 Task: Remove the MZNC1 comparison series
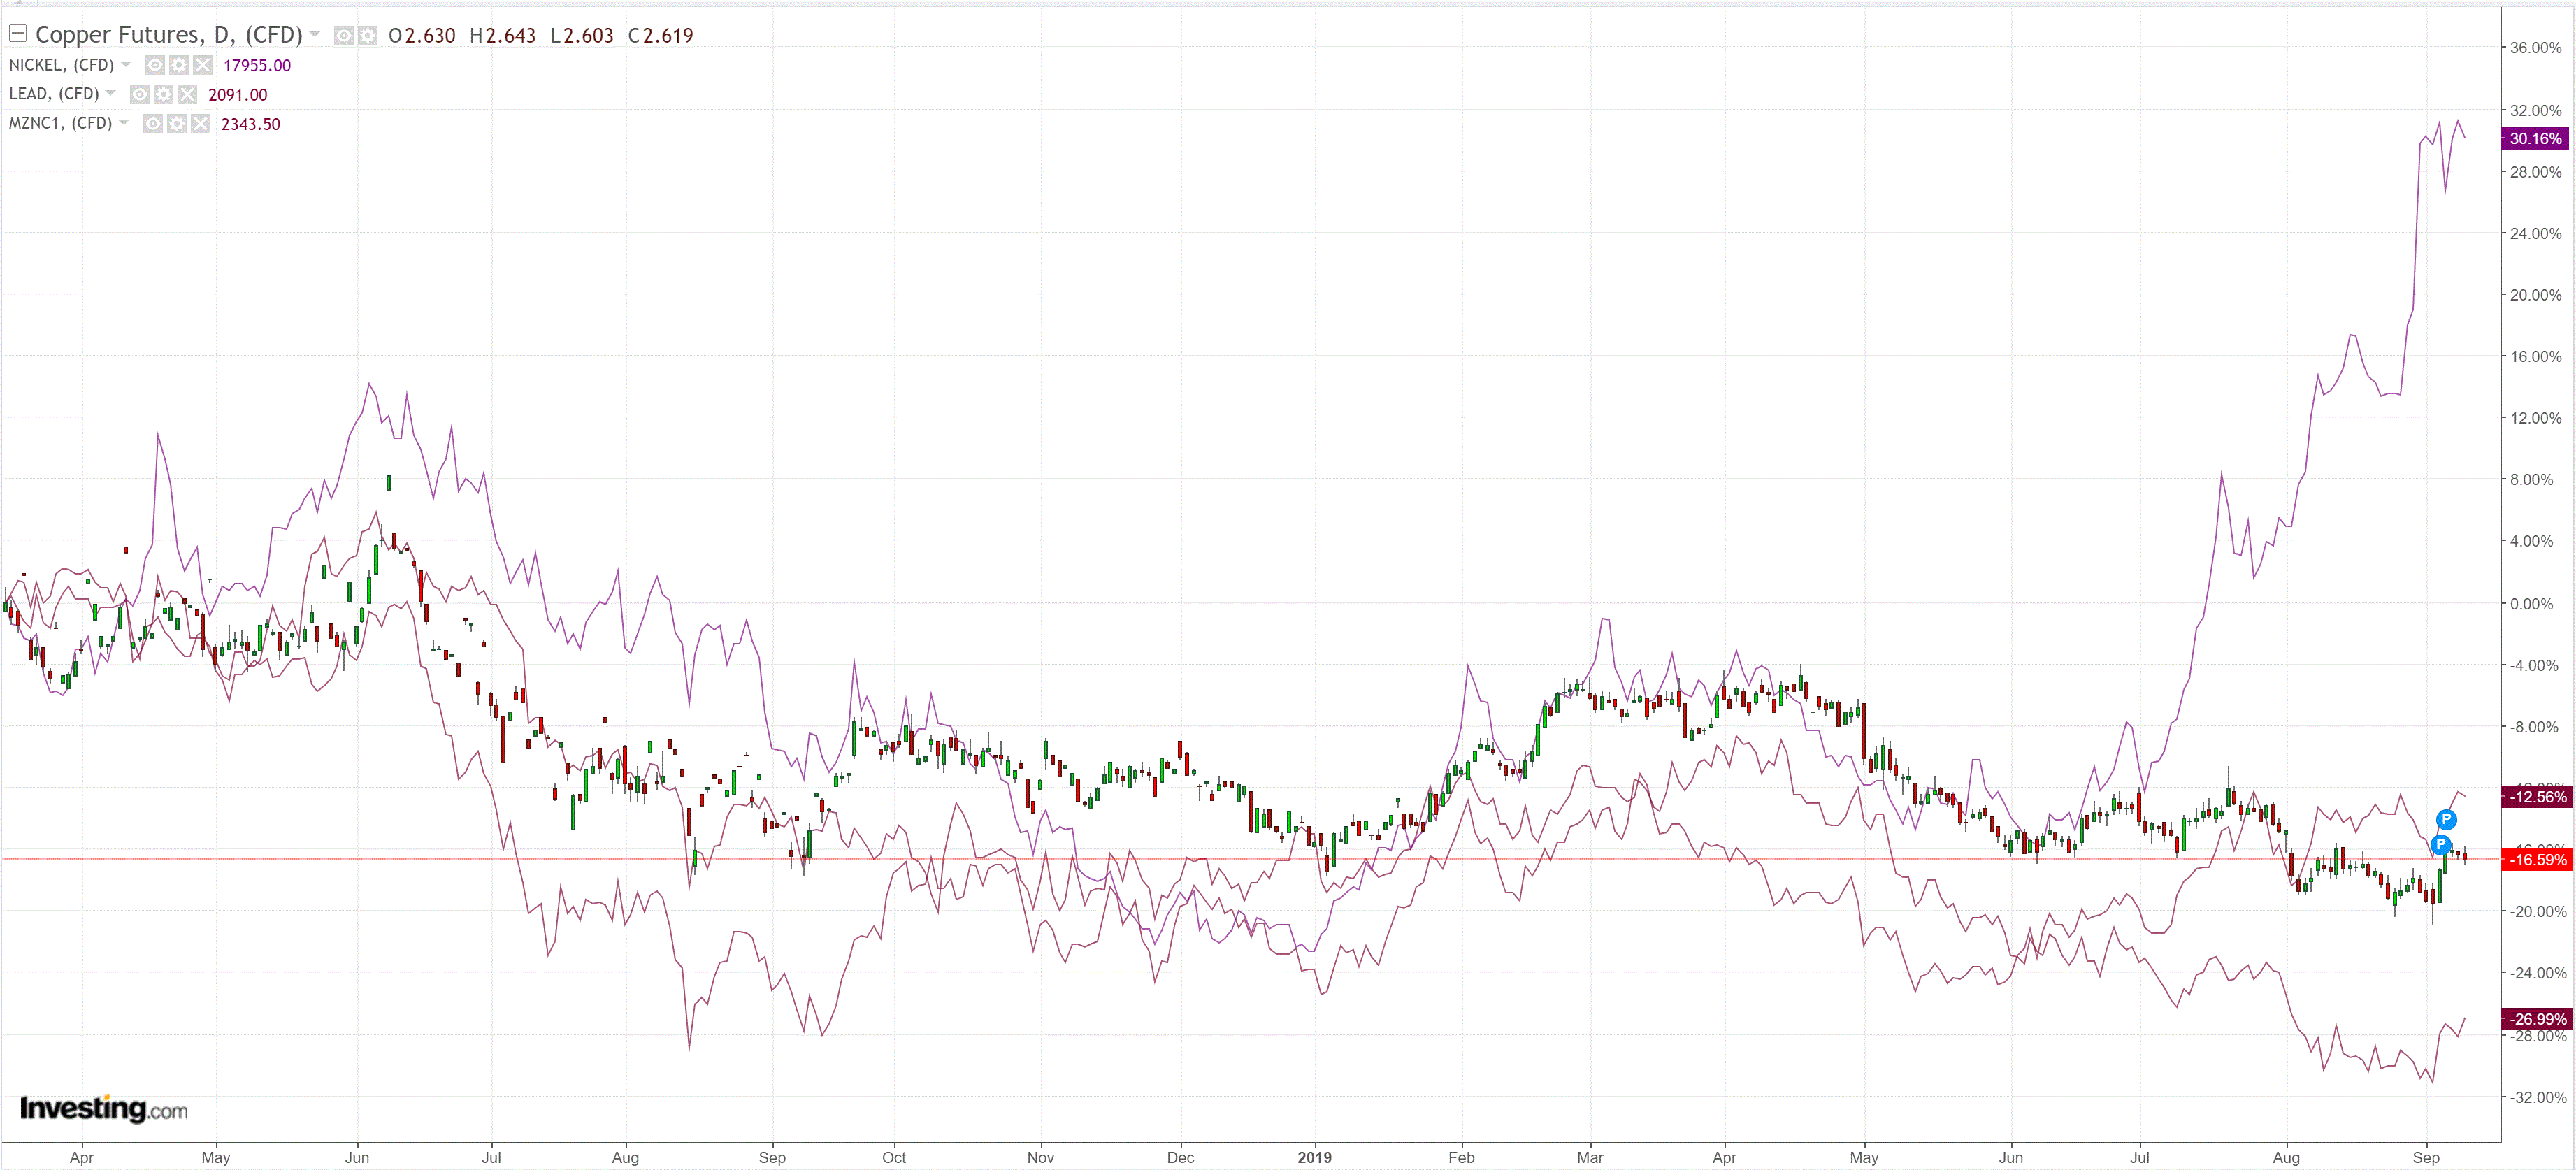pyautogui.click(x=201, y=124)
